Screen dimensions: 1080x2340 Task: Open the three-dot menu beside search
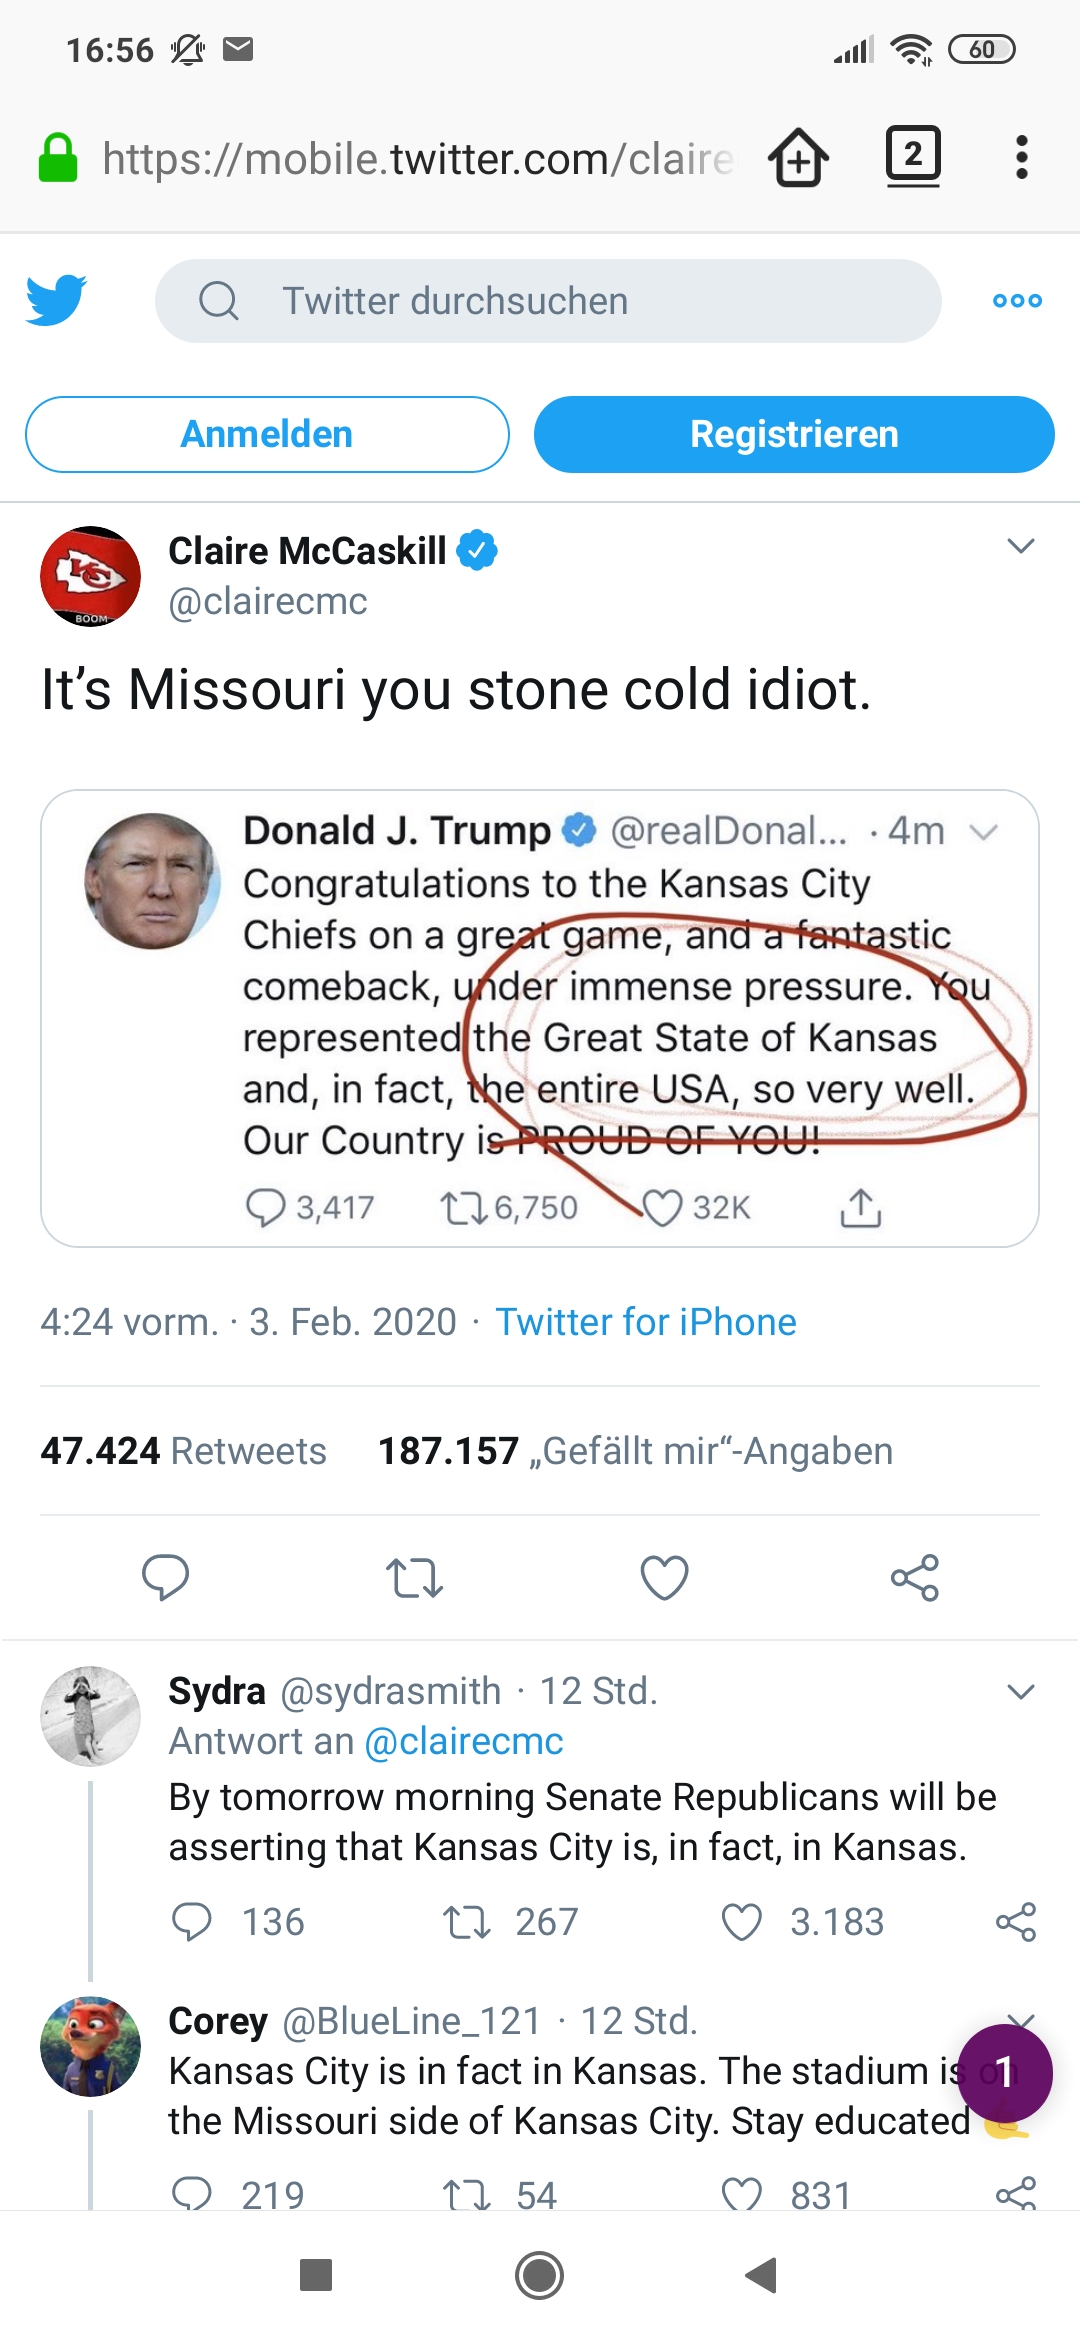[1017, 301]
